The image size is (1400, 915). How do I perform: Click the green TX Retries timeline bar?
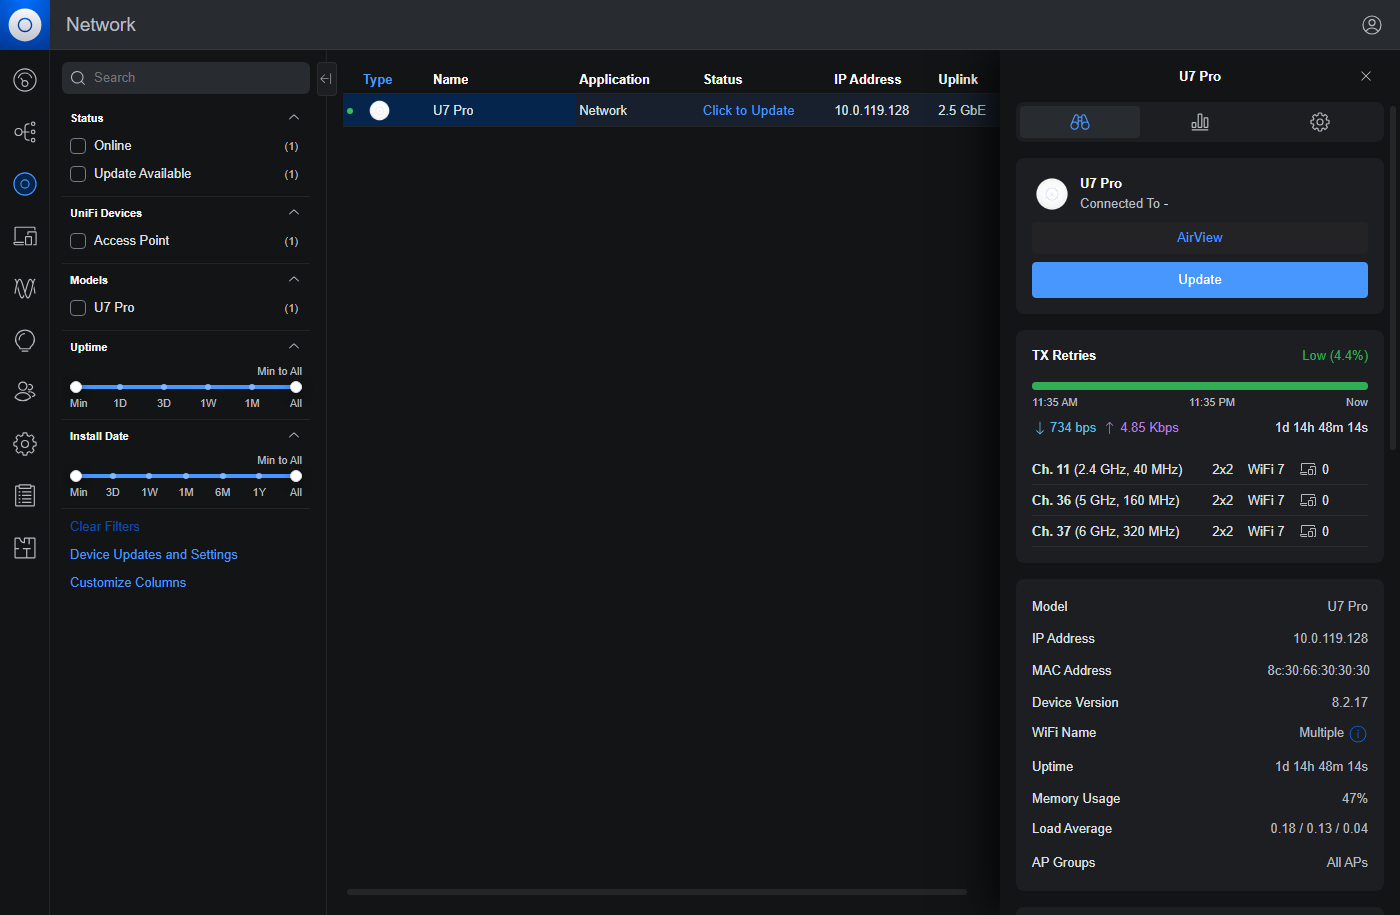[1200, 386]
